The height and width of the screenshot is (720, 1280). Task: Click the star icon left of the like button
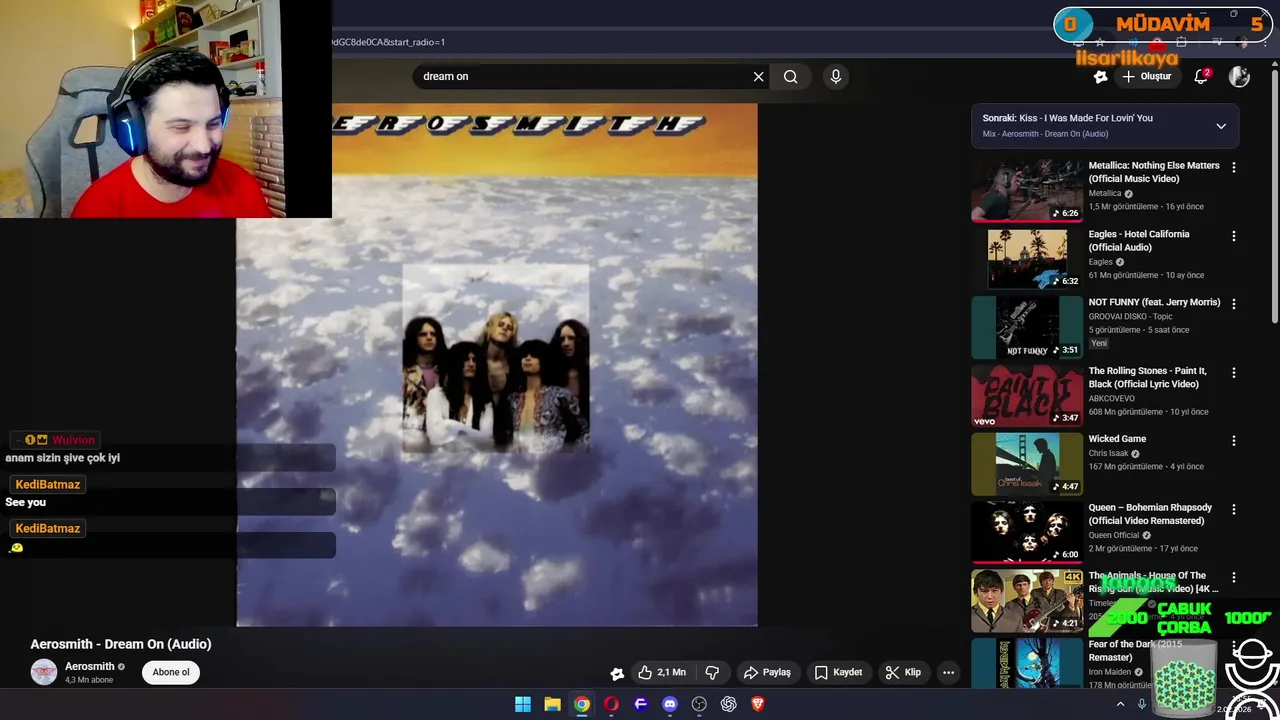click(x=617, y=673)
